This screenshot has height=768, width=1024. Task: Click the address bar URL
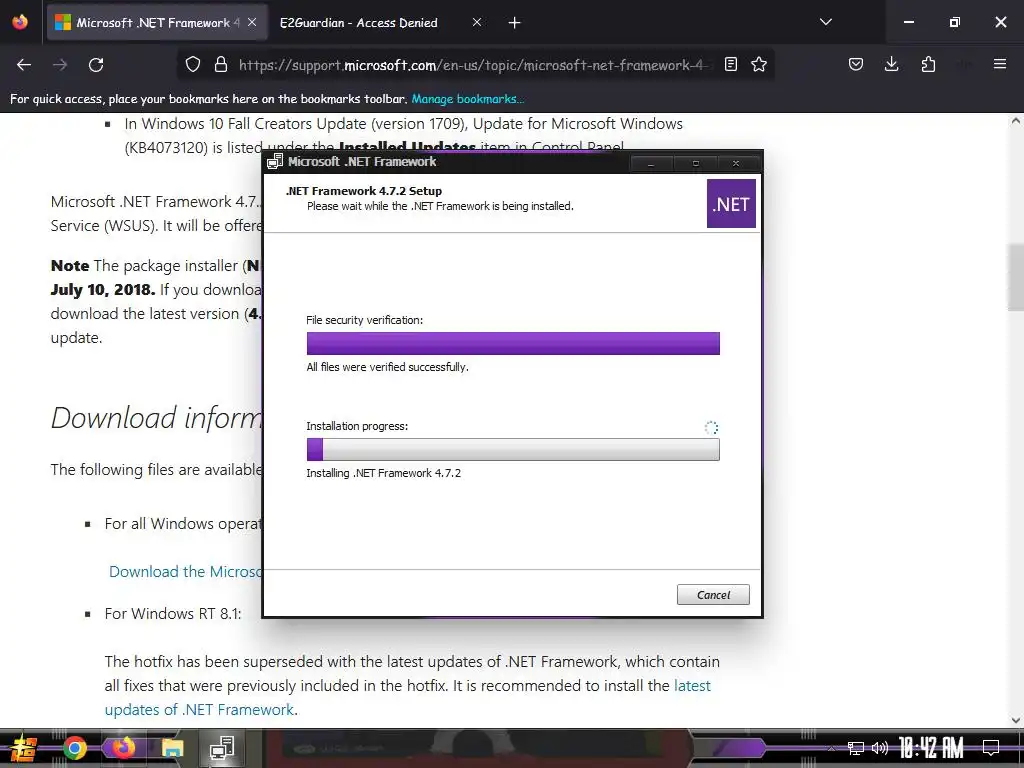tap(472, 65)
